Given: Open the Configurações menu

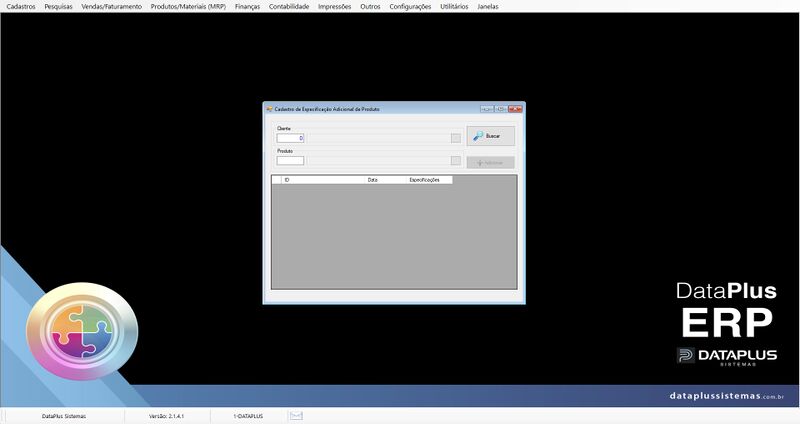Looking at the screenshot, I should (x=410, y=7).
